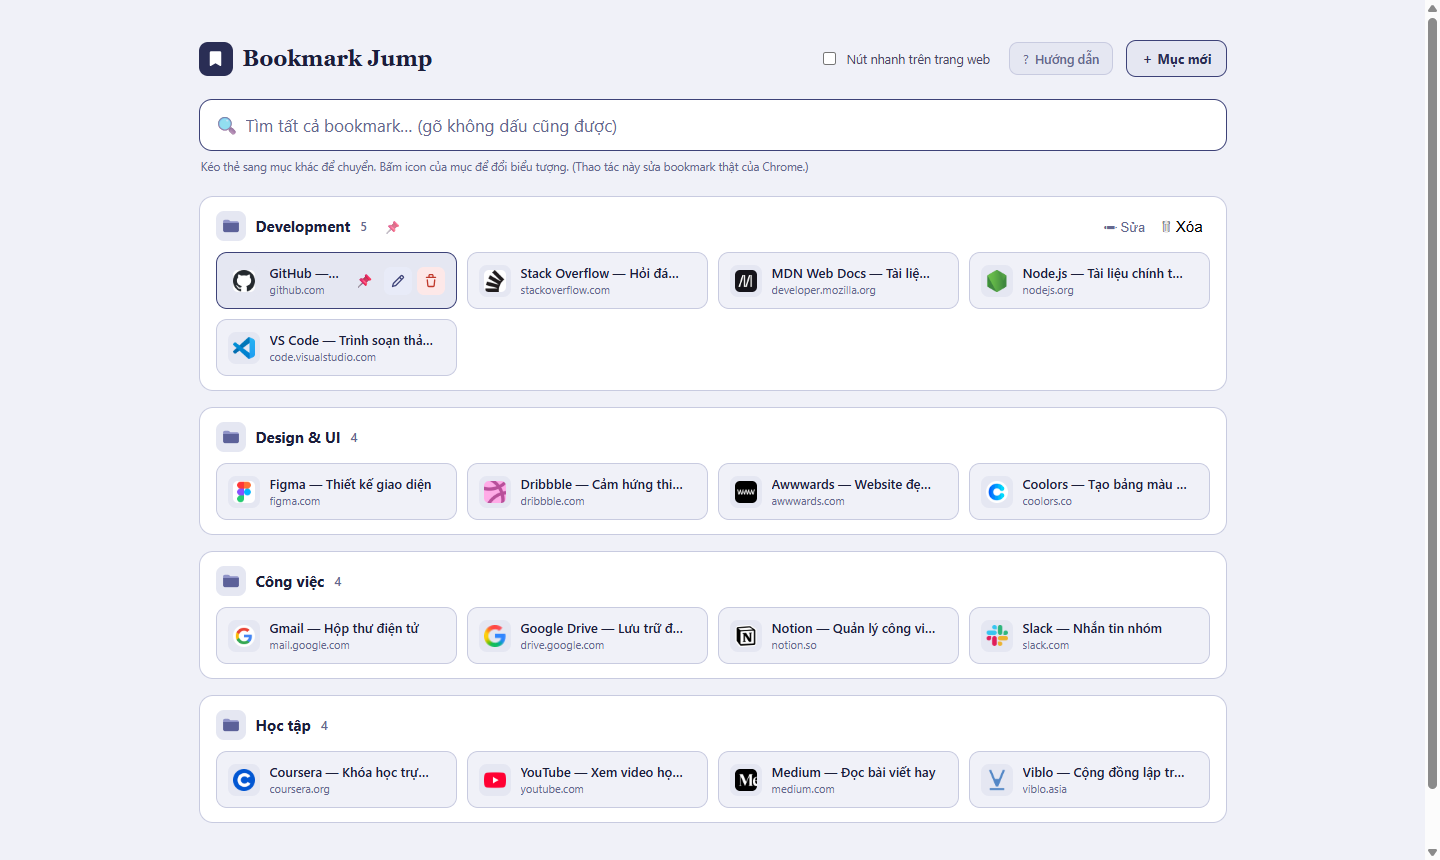This screenshot has height=860, width=1440.
Task: Click the YouTube favicon
Action: click(495, 780)
